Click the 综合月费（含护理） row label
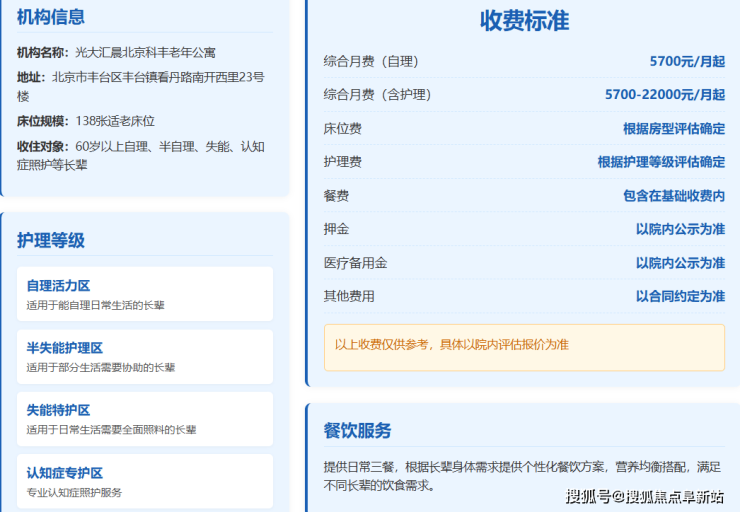 pos(378,95)
